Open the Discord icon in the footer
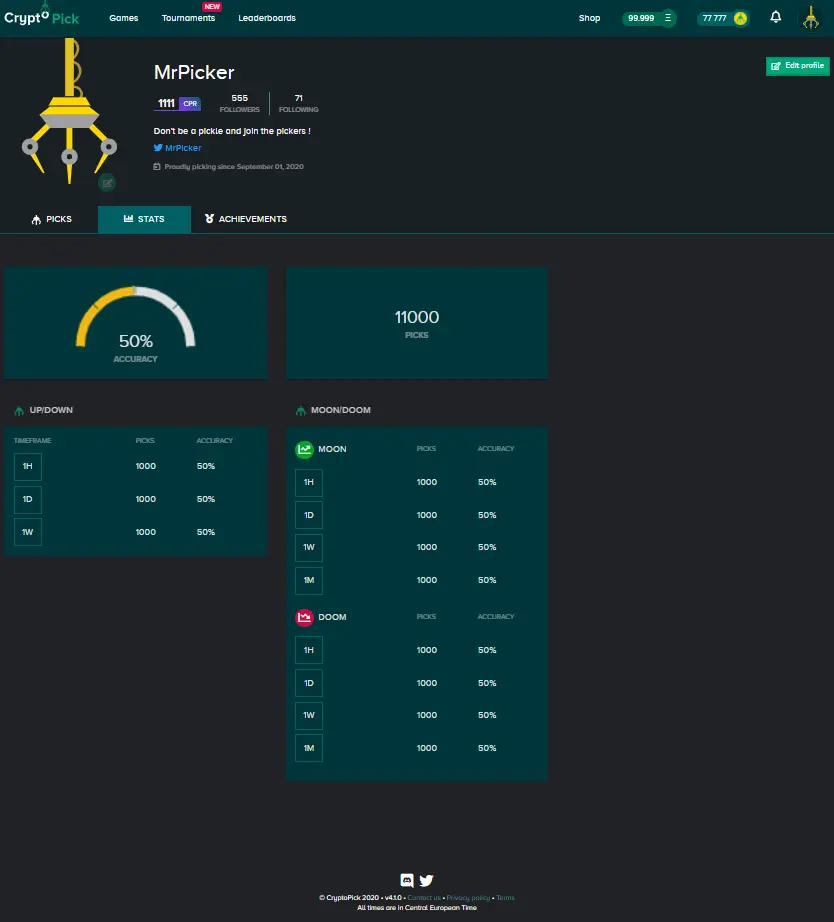The width and height of the screenshot is (834, 922). [x=406, y=880]
